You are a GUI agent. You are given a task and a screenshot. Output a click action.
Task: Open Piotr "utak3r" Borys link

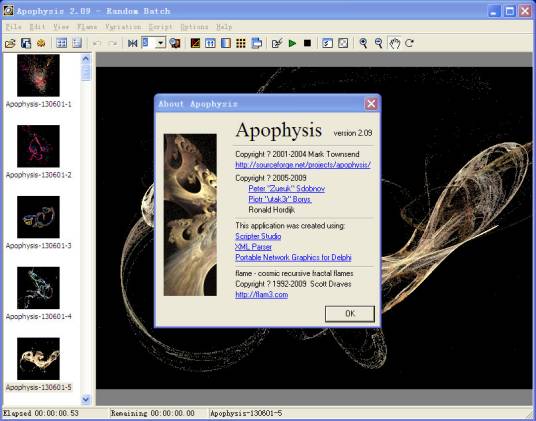280,199
